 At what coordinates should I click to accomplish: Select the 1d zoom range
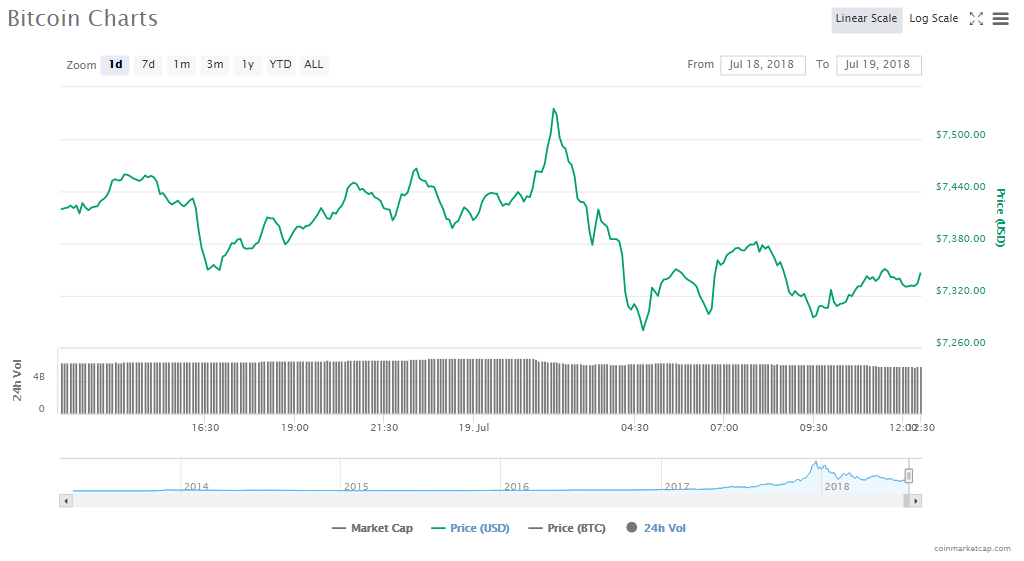115,65
